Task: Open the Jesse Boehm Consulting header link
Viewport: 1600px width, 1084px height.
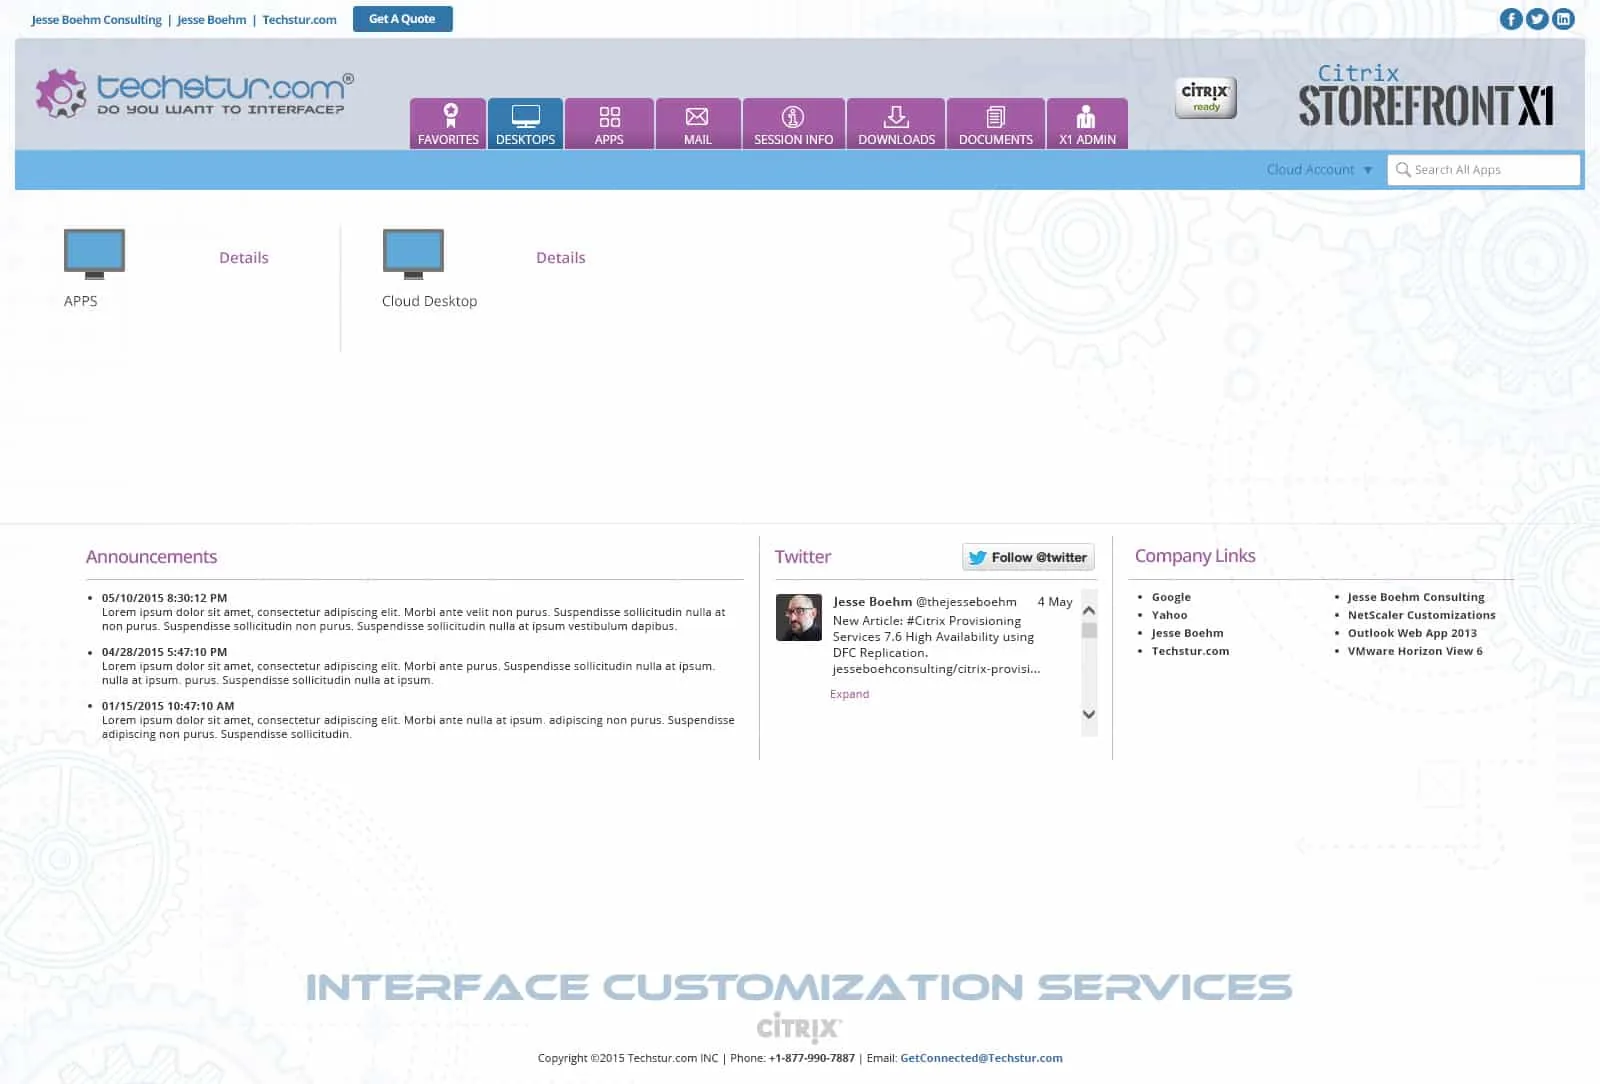Action: (x=96, y=20)
